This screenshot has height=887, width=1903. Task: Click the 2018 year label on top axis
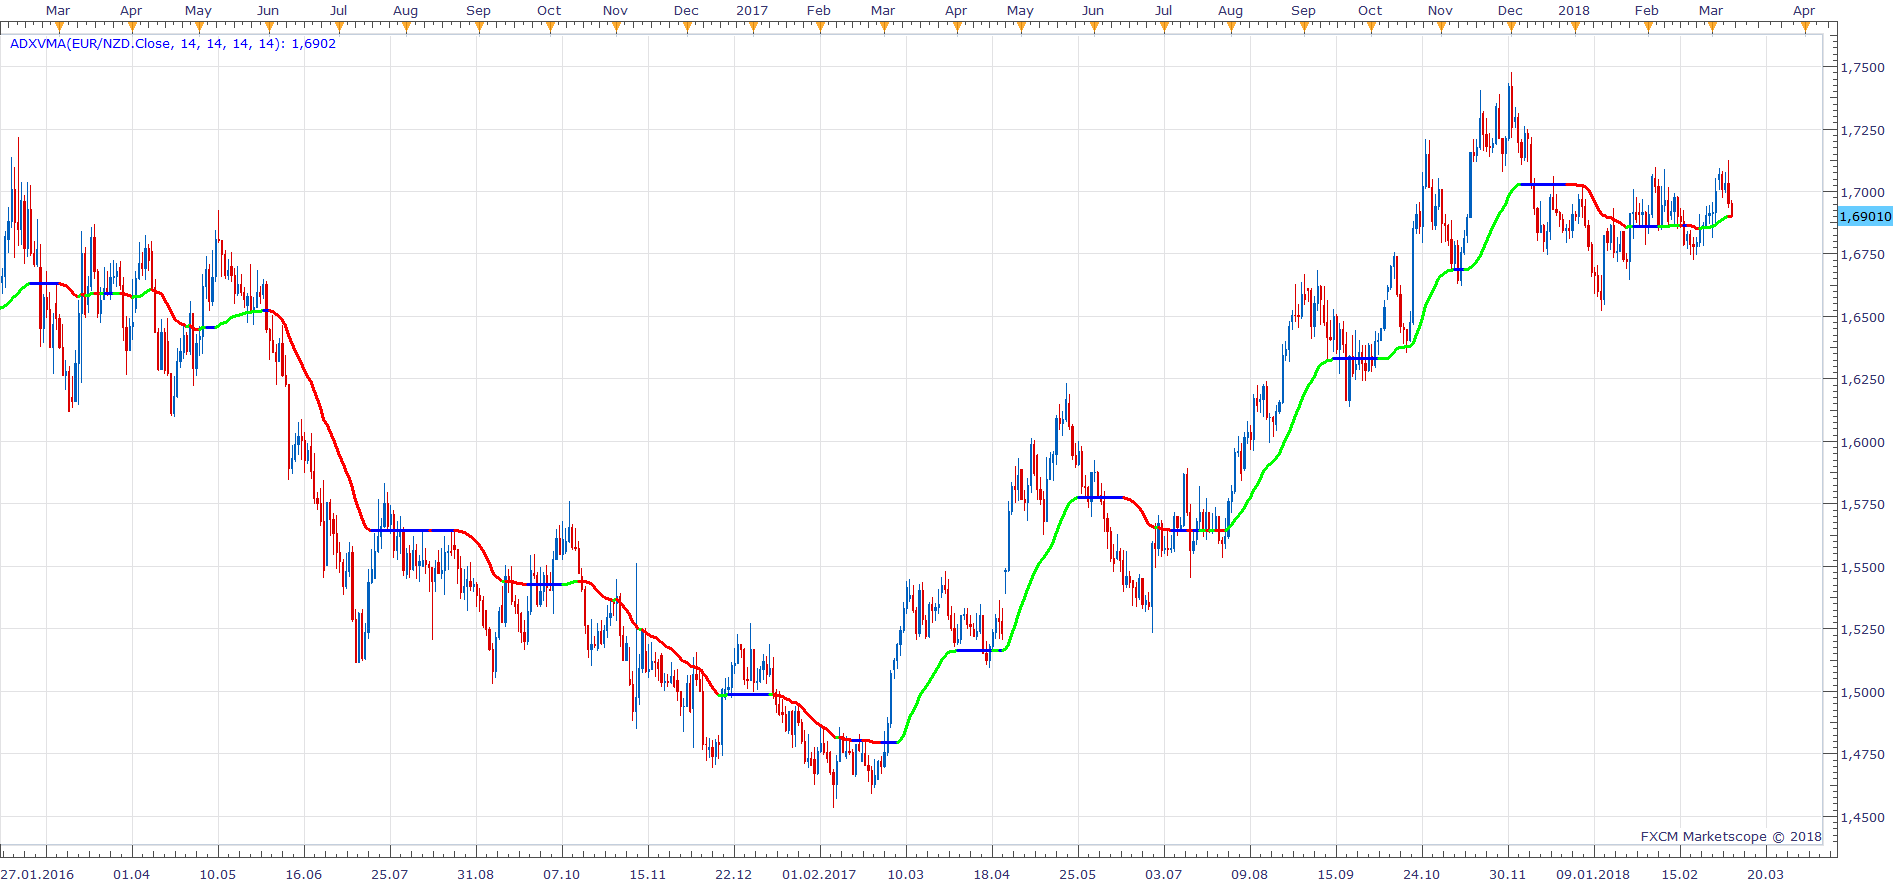point(1573,11)
